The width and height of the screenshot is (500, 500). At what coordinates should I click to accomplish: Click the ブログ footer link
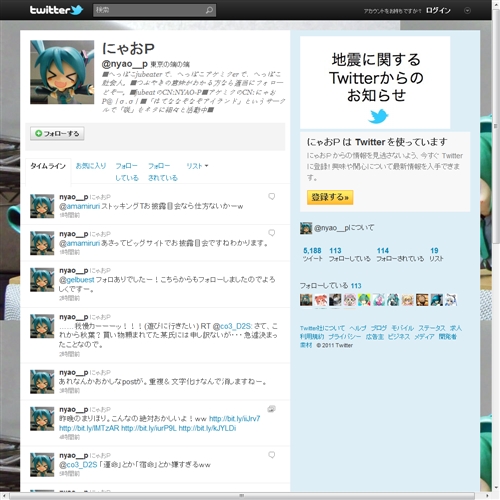pyautogui.click(x=379, y=328)
